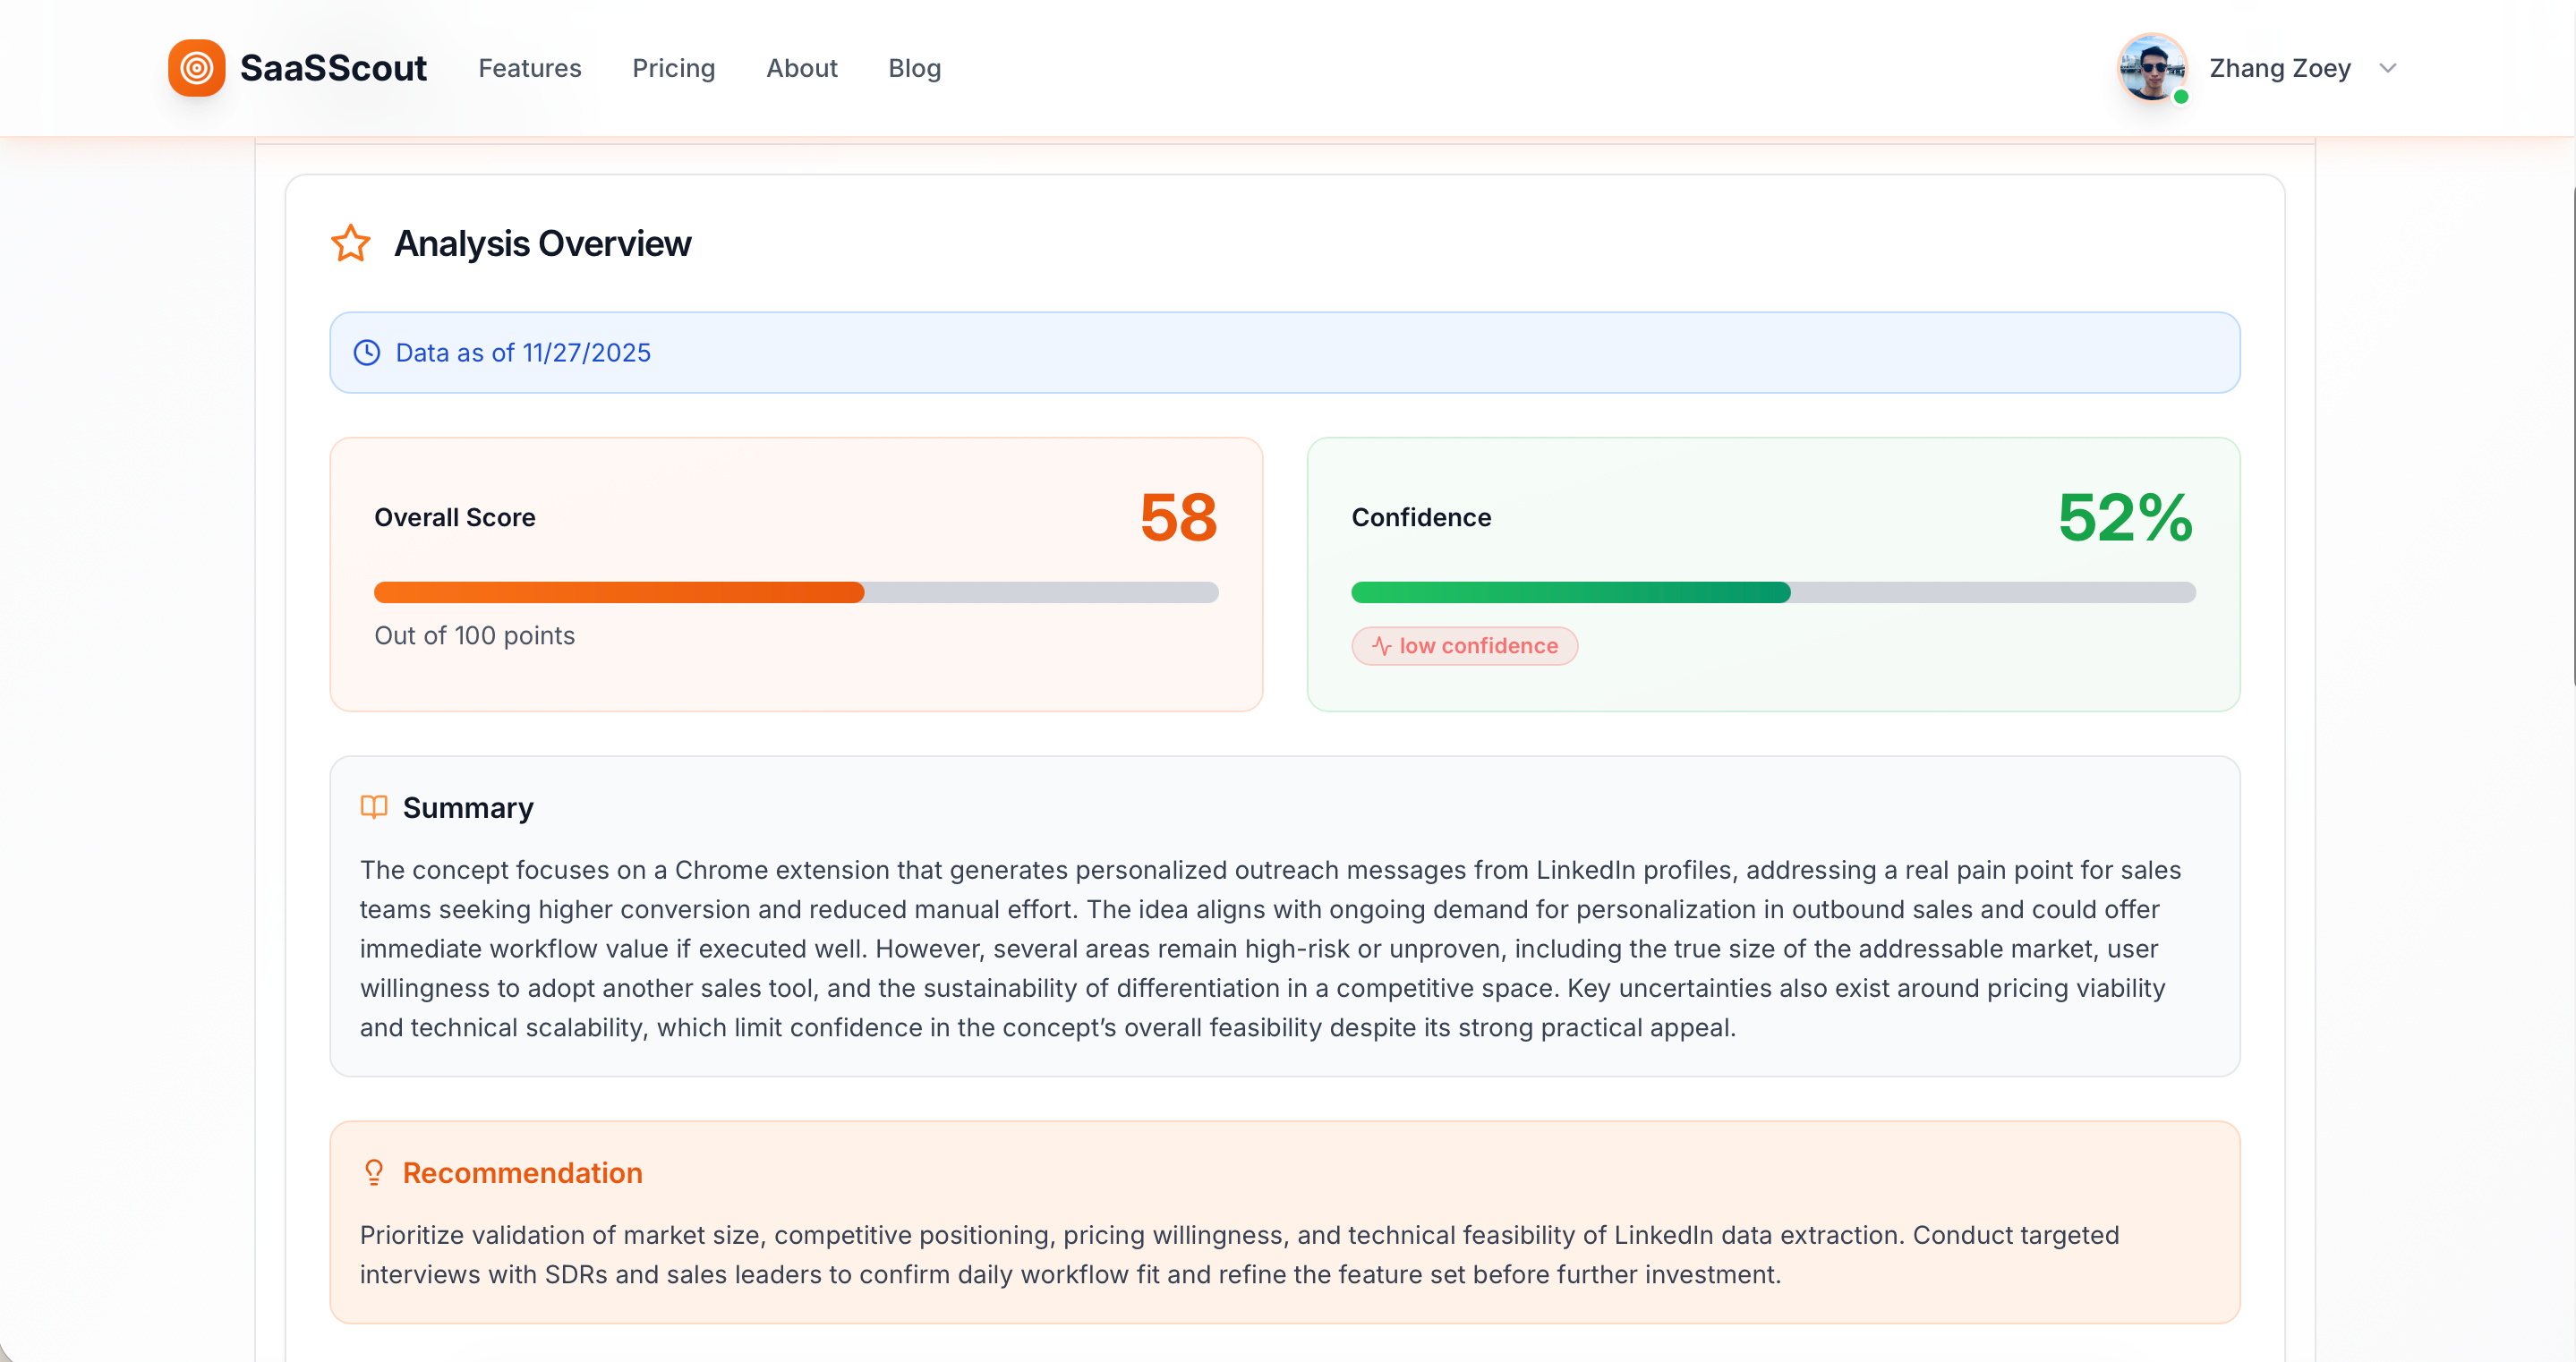
Task: Open the Pricing page
Action: point(674,68)
